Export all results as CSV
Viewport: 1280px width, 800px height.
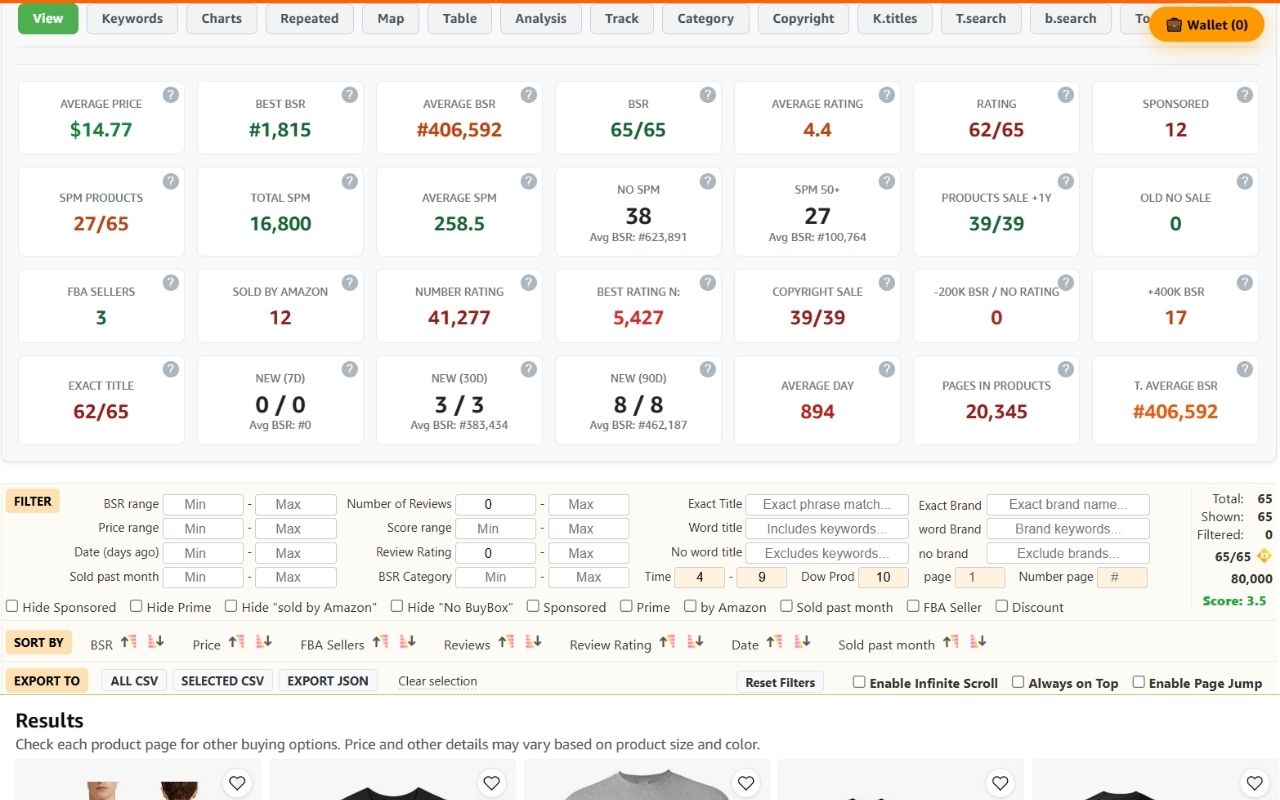[x=133, y=680]
